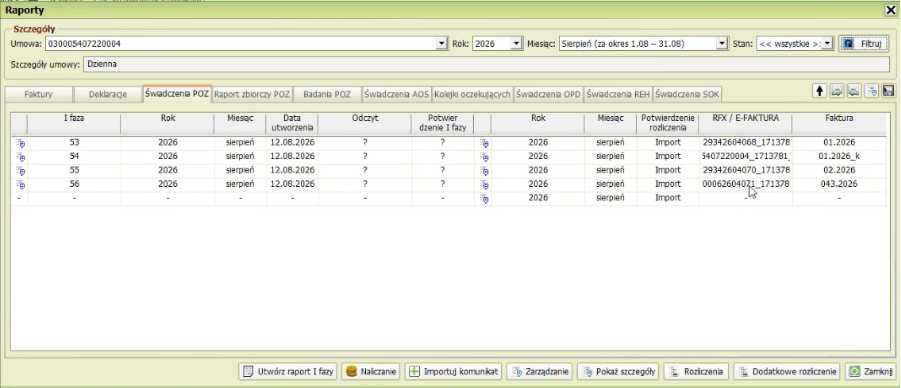Click the Faktura cell 043.2026

click(839, 185)
